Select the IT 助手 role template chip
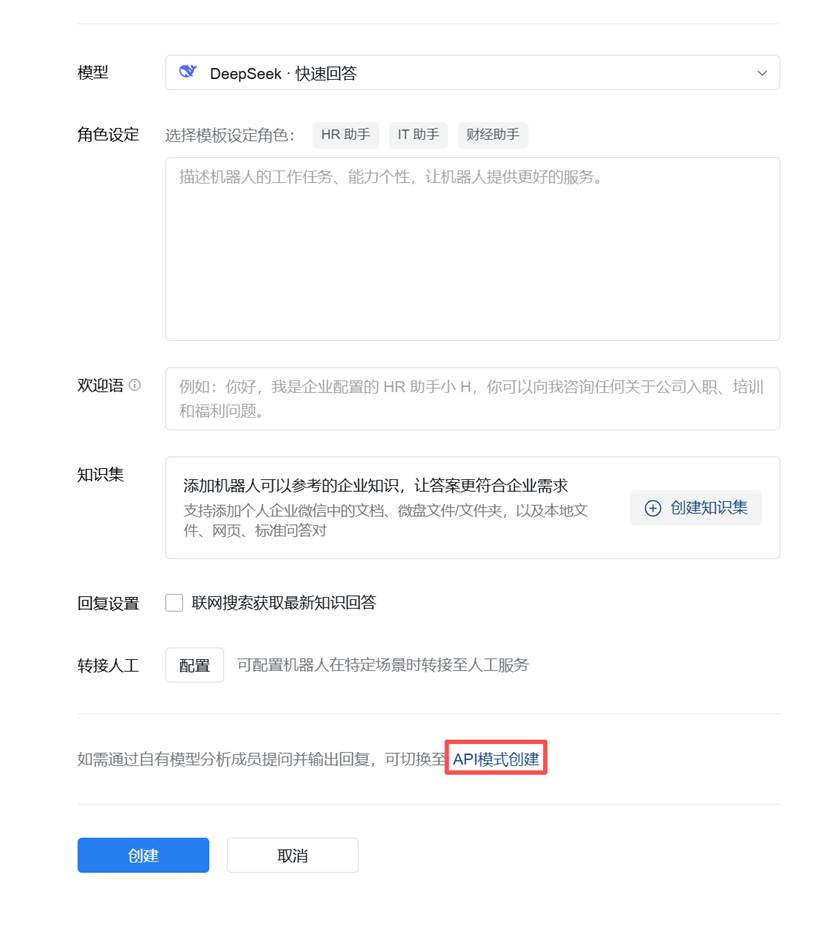The height and width of the screenshot is (935, 830). 417,134
